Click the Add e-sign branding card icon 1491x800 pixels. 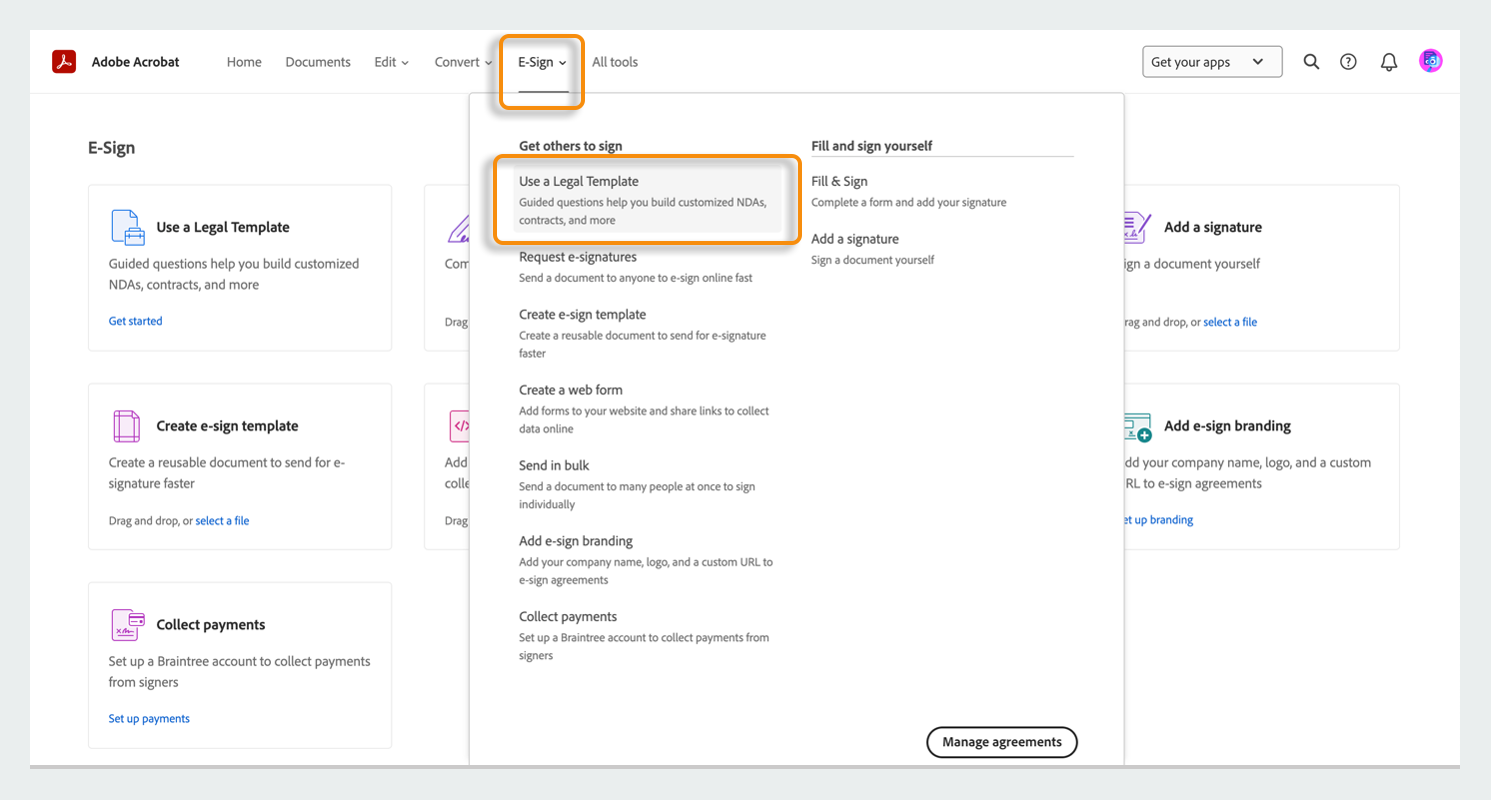(1135, 425)
